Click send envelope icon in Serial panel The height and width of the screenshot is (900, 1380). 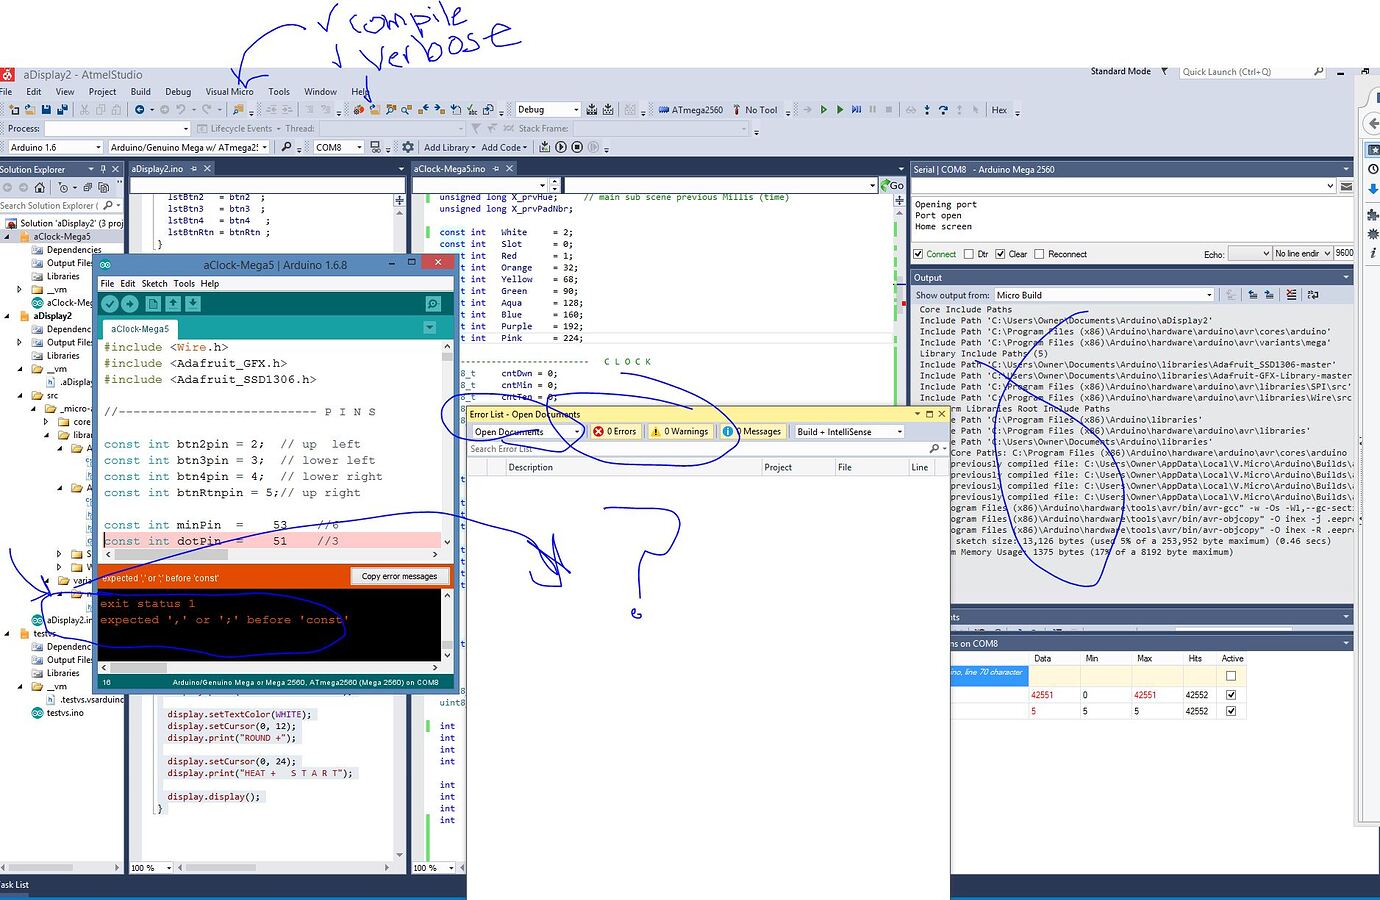tap(1346, 186)
